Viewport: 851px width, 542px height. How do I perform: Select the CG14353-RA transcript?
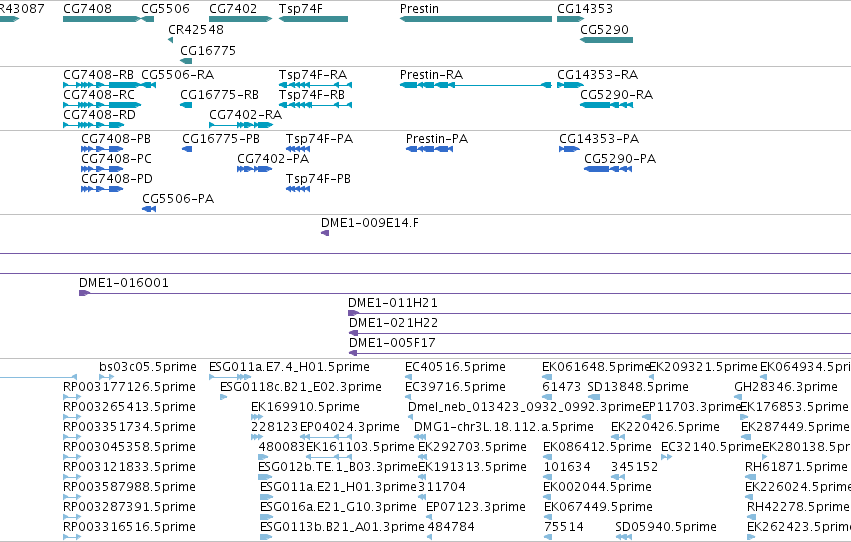point(570,85)
